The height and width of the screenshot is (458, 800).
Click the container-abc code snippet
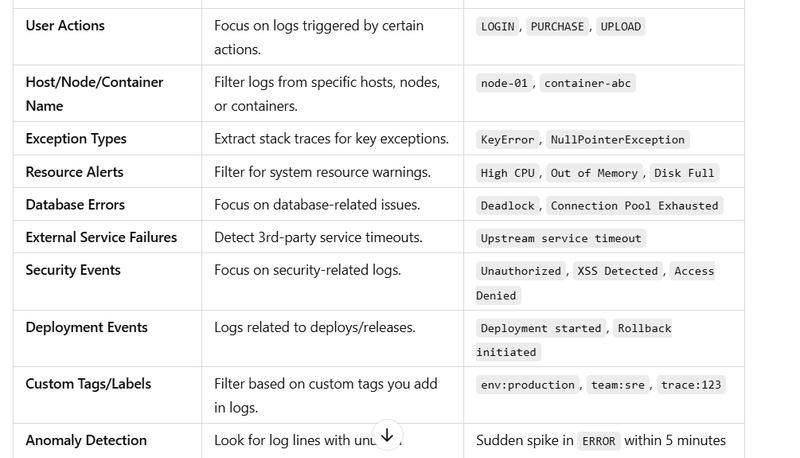point(587,83)
